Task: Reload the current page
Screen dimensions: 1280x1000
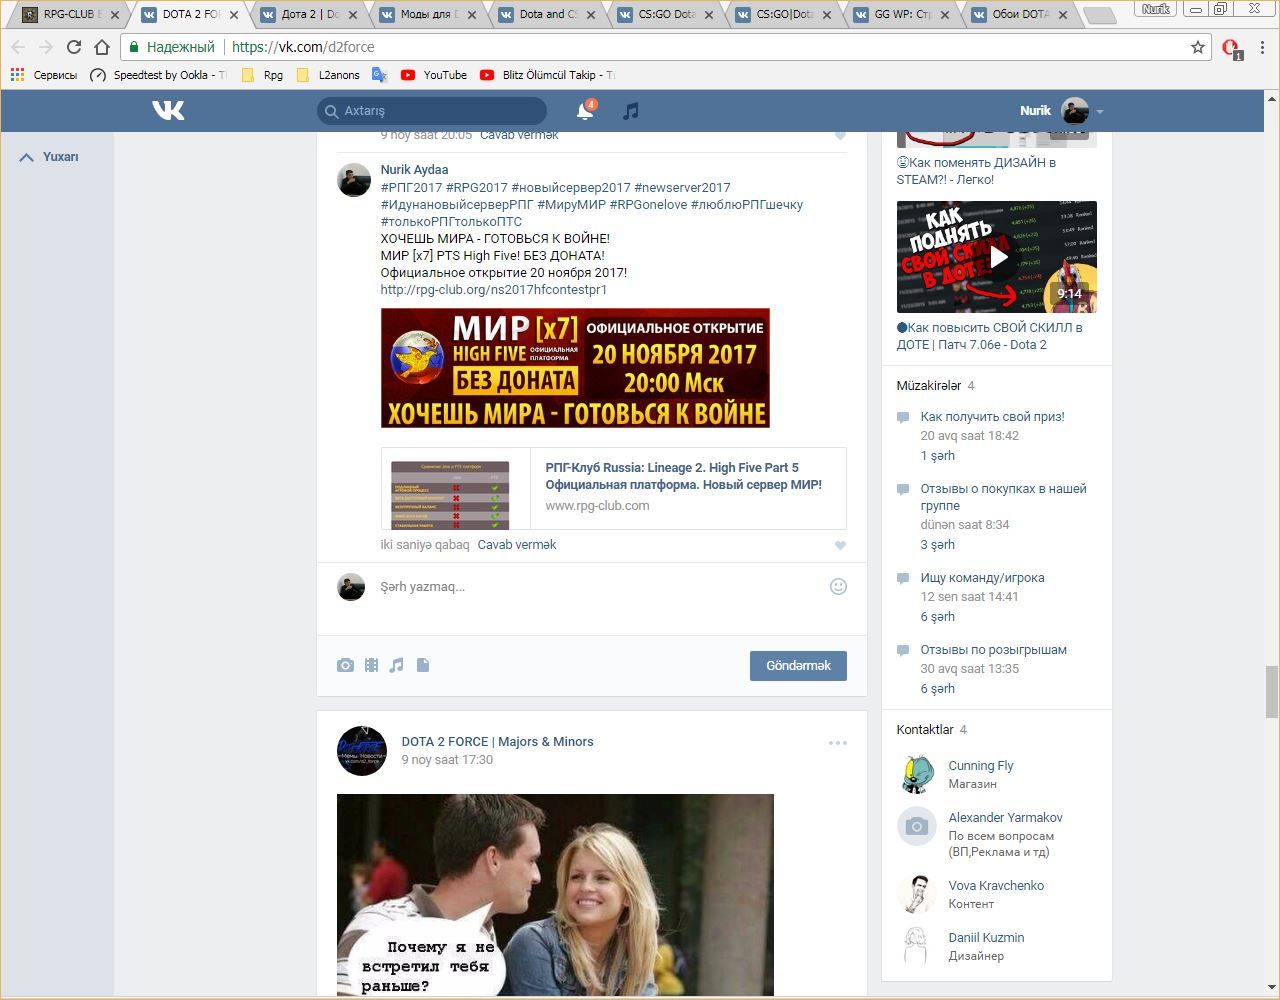Action: pyautogui.click(x=74, y=47)
